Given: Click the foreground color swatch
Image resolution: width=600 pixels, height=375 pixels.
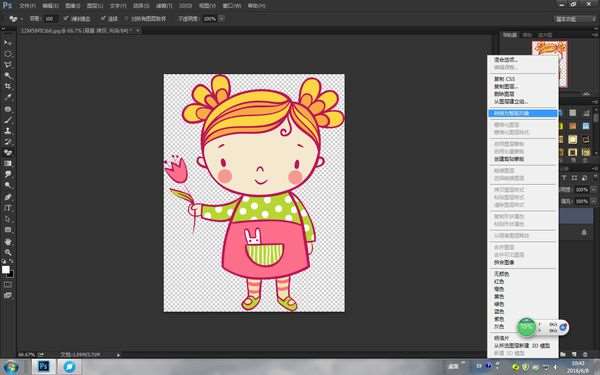Looking at the screenshot, I should tap(5, 269).
